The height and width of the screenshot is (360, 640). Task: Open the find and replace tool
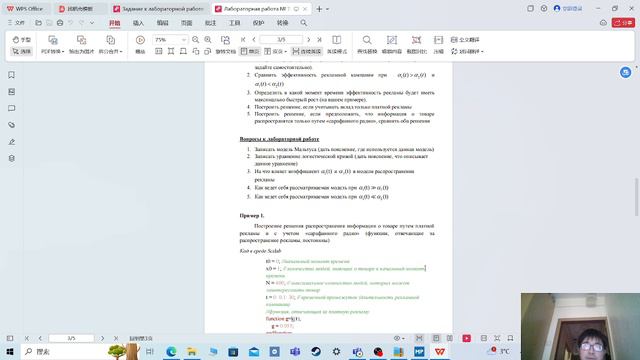pos(367,44)
